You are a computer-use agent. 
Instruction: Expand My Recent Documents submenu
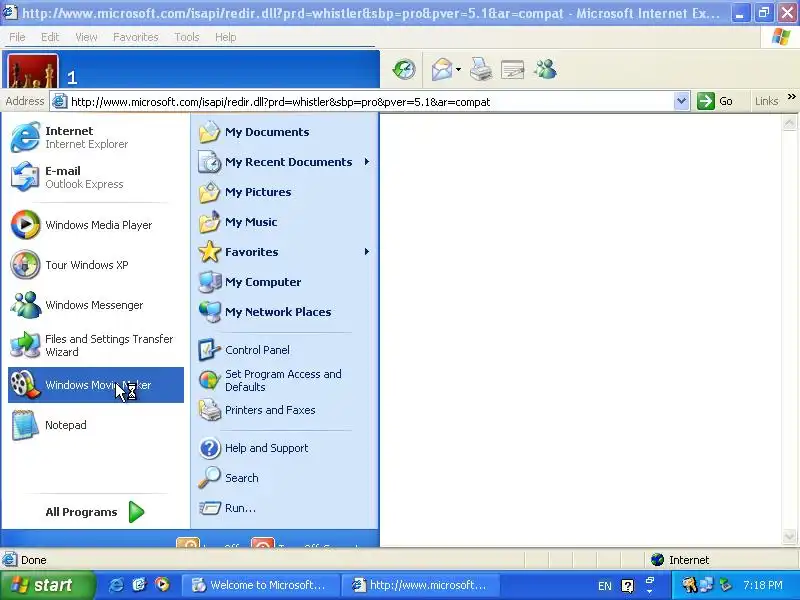[367, 162]
